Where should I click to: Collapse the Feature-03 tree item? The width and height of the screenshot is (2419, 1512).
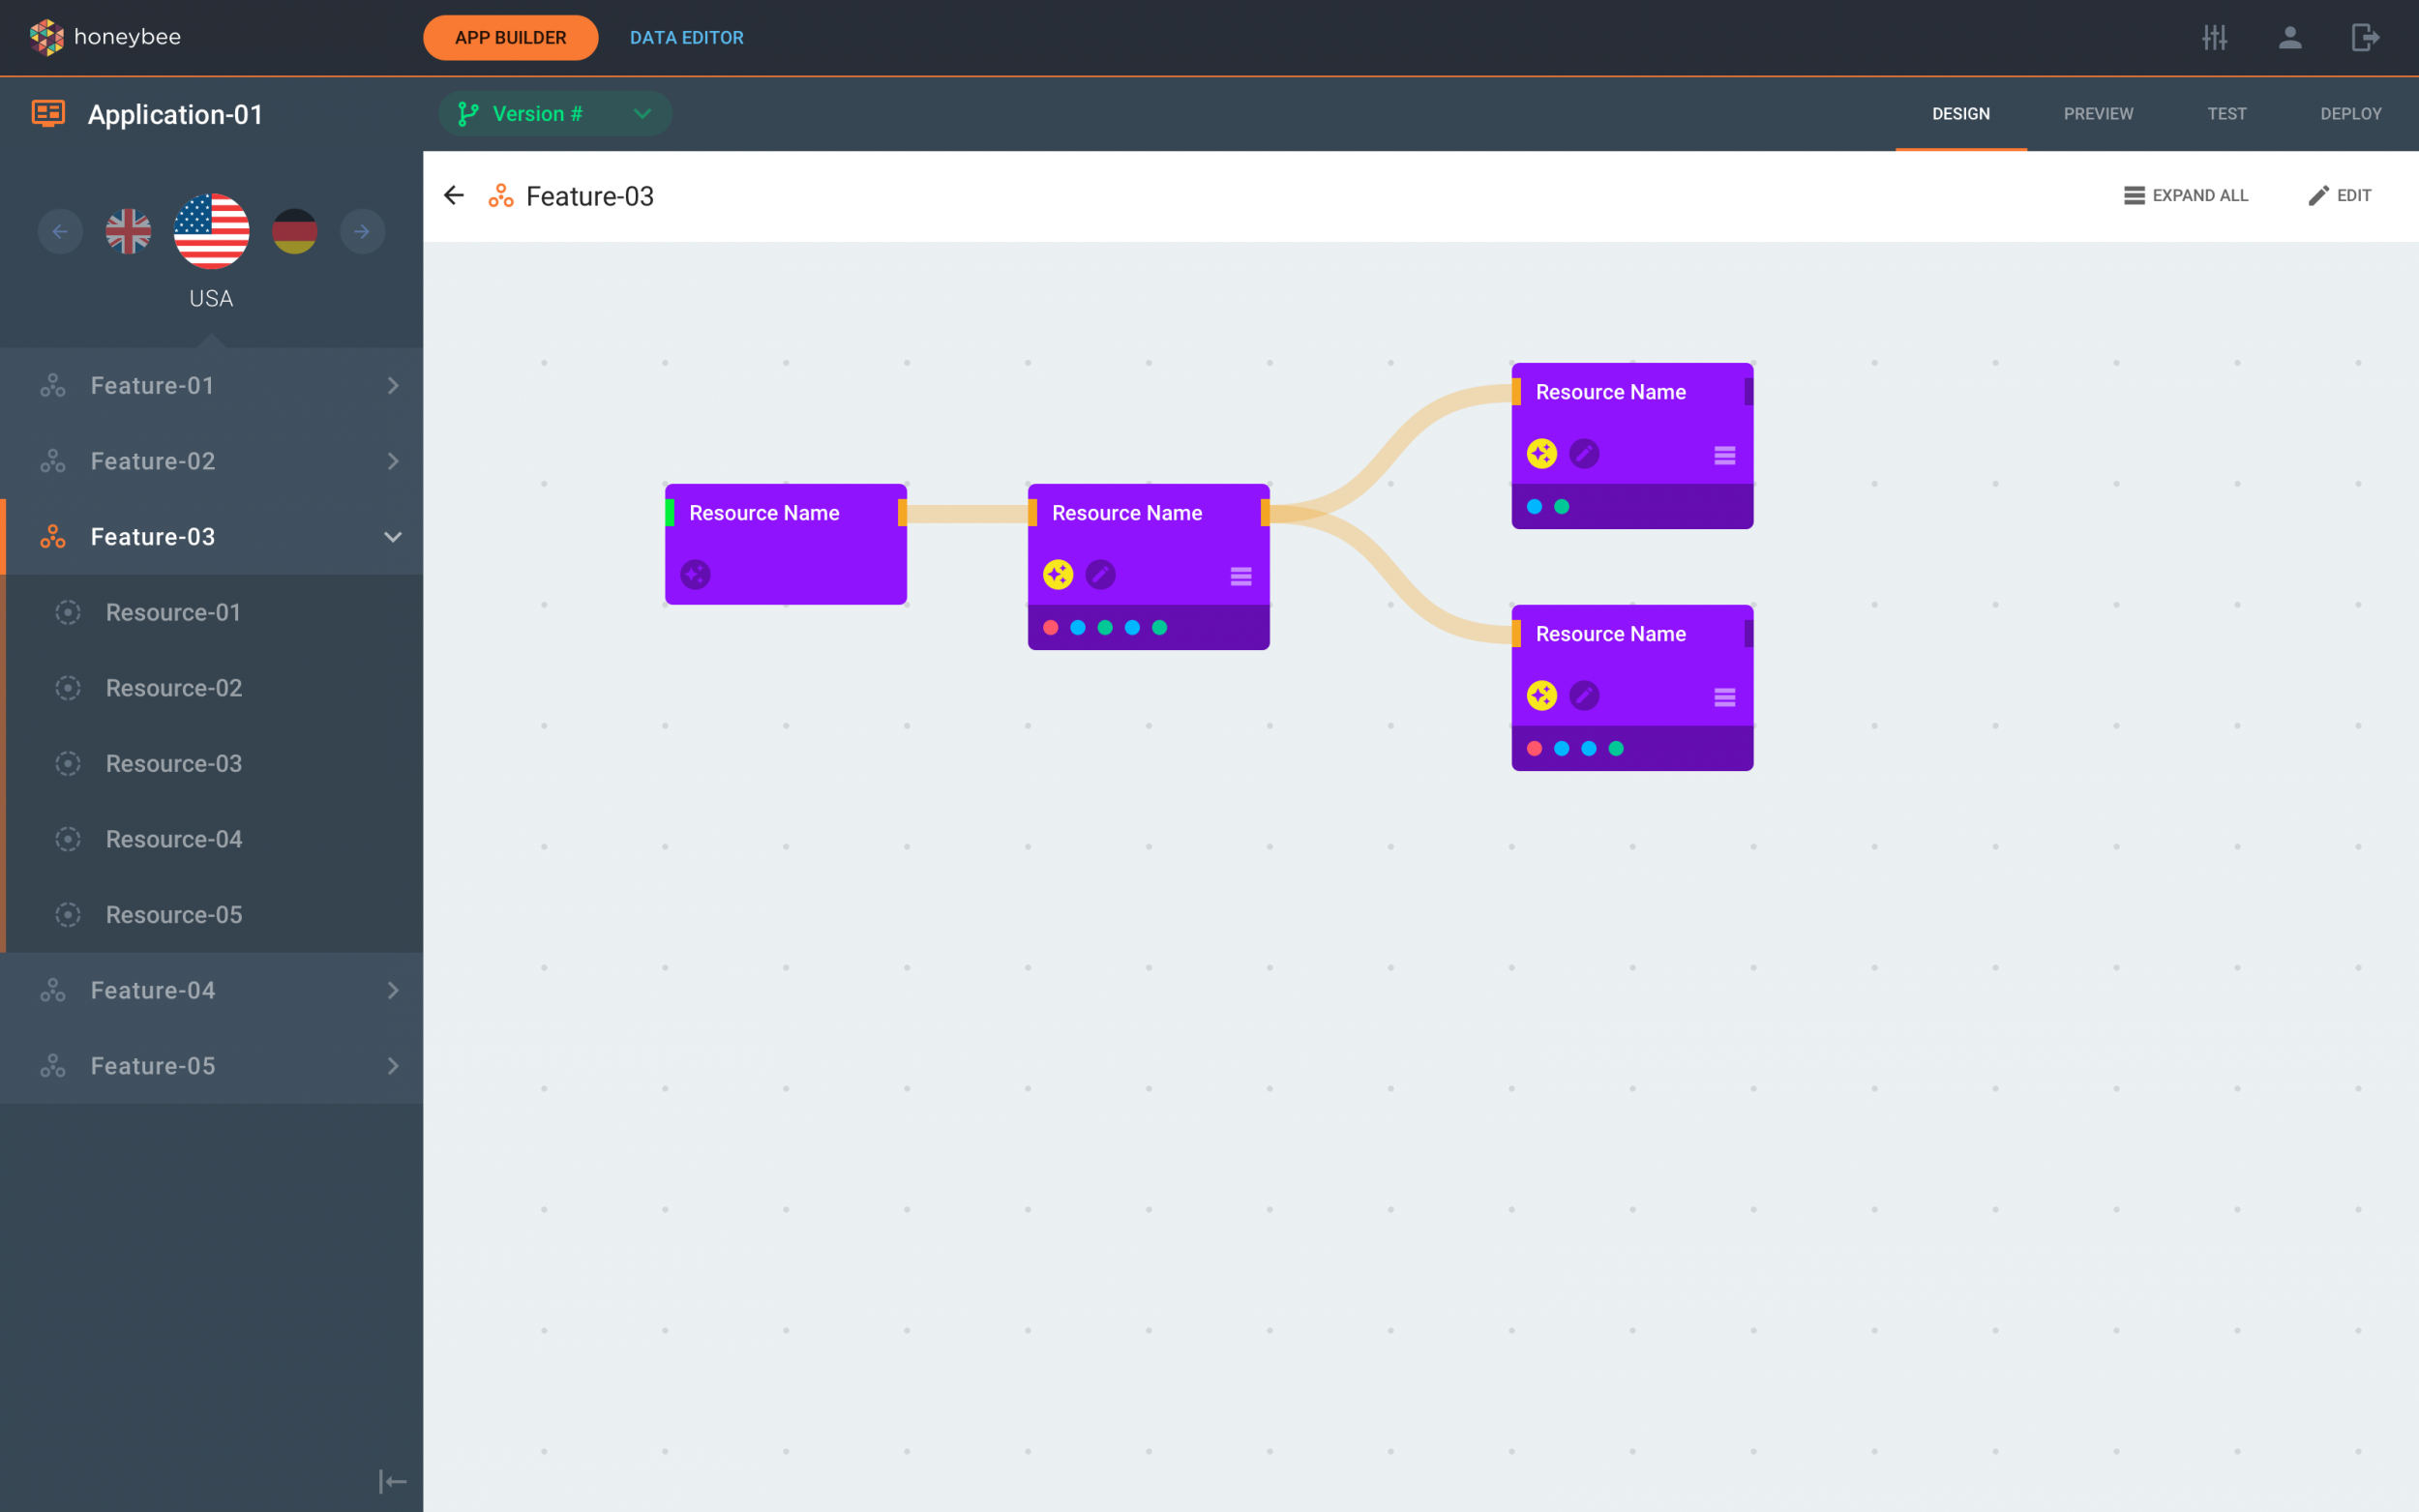393,537
